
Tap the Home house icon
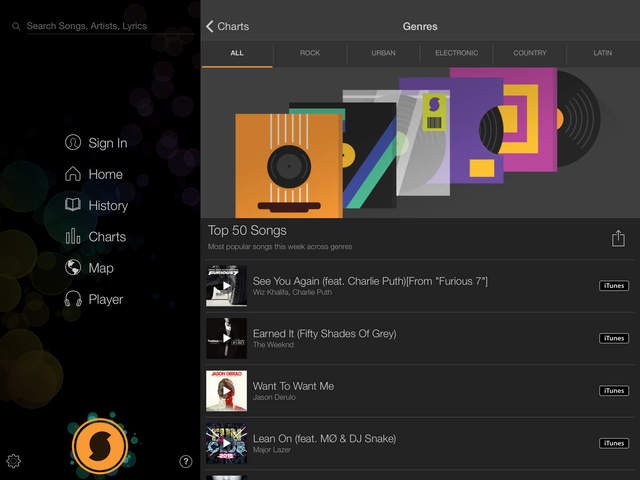point(73,174)
